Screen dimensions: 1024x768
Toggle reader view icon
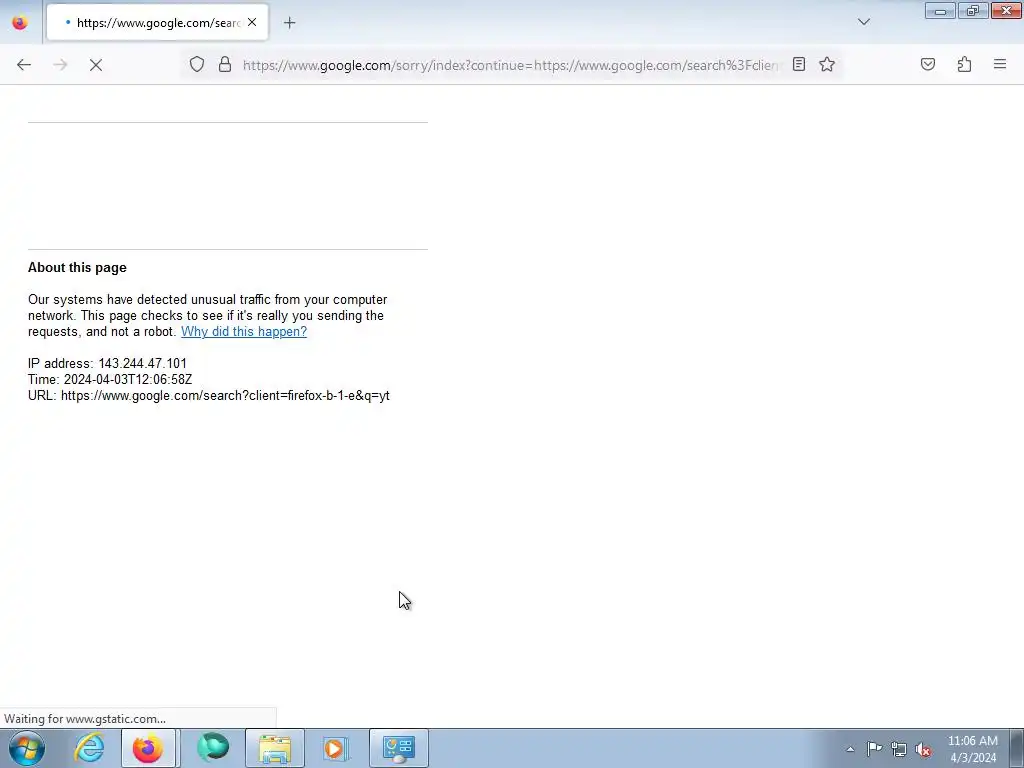click(x=799, y=64)
